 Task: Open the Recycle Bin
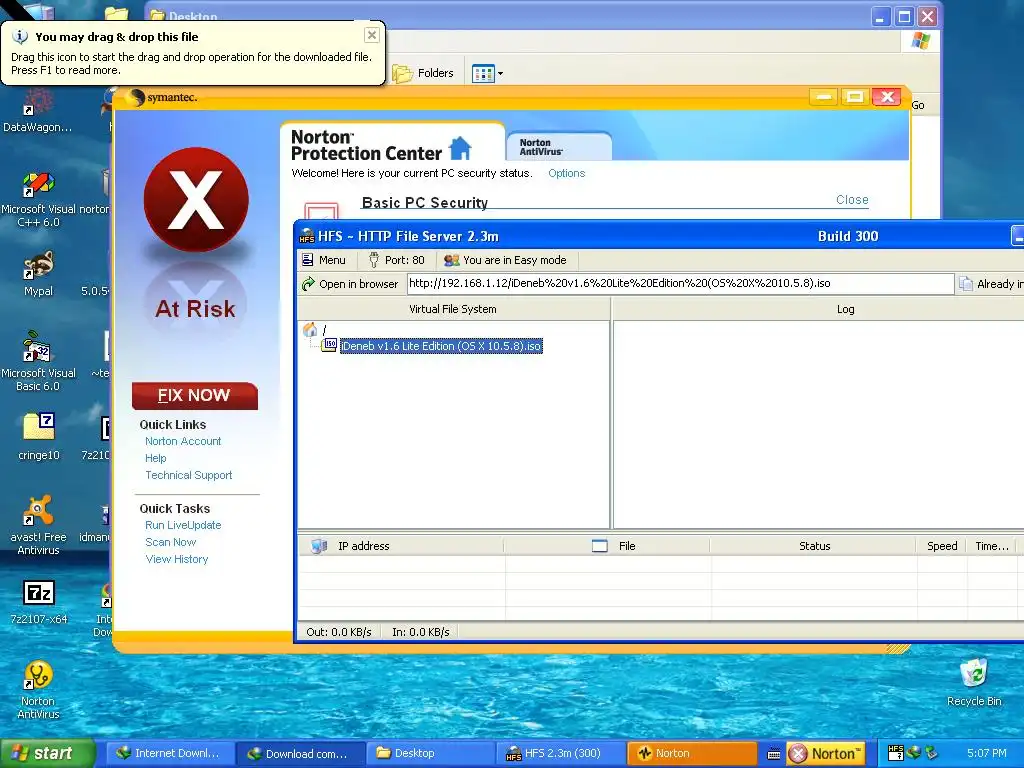[x=974, y=682]
